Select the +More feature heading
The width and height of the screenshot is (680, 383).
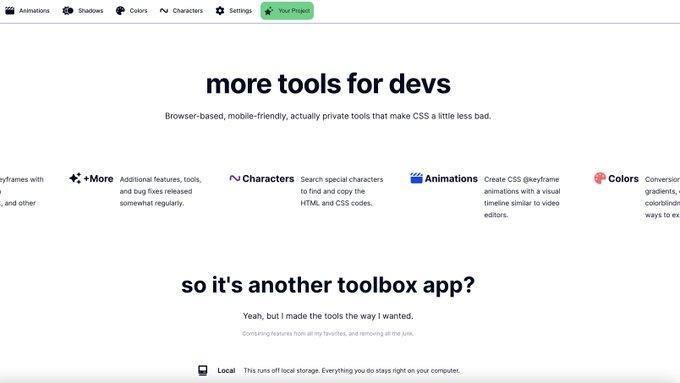[x=98, y=179]
